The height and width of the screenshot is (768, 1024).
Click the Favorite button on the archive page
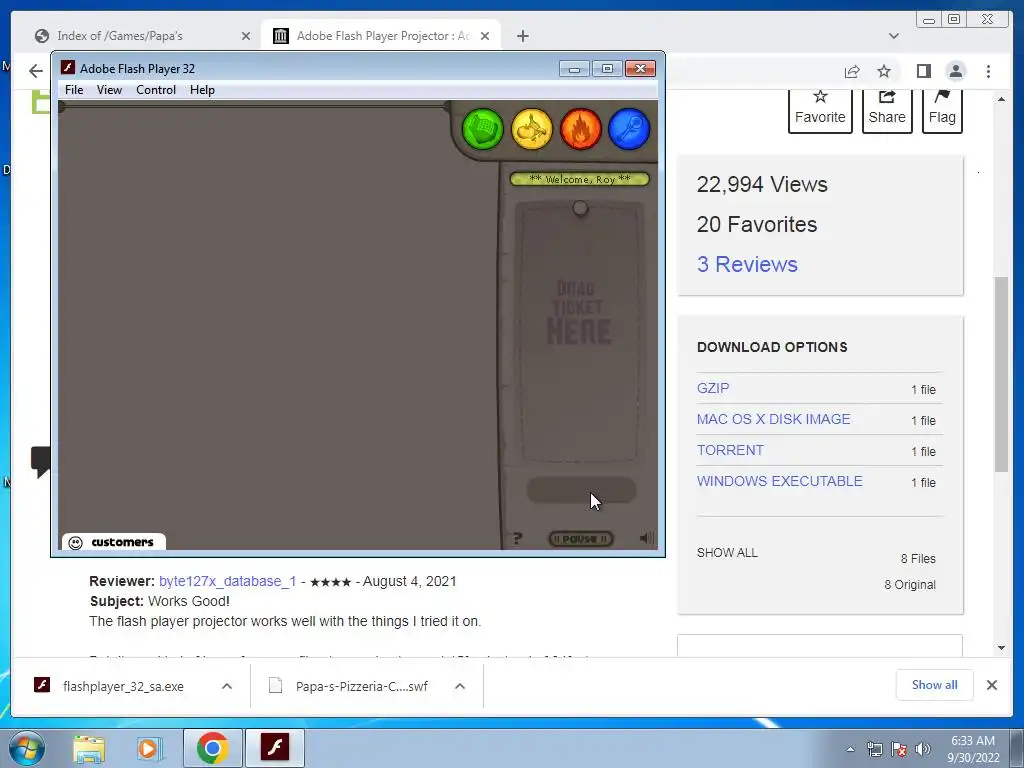pyautogui.click(x=820, y=111)
